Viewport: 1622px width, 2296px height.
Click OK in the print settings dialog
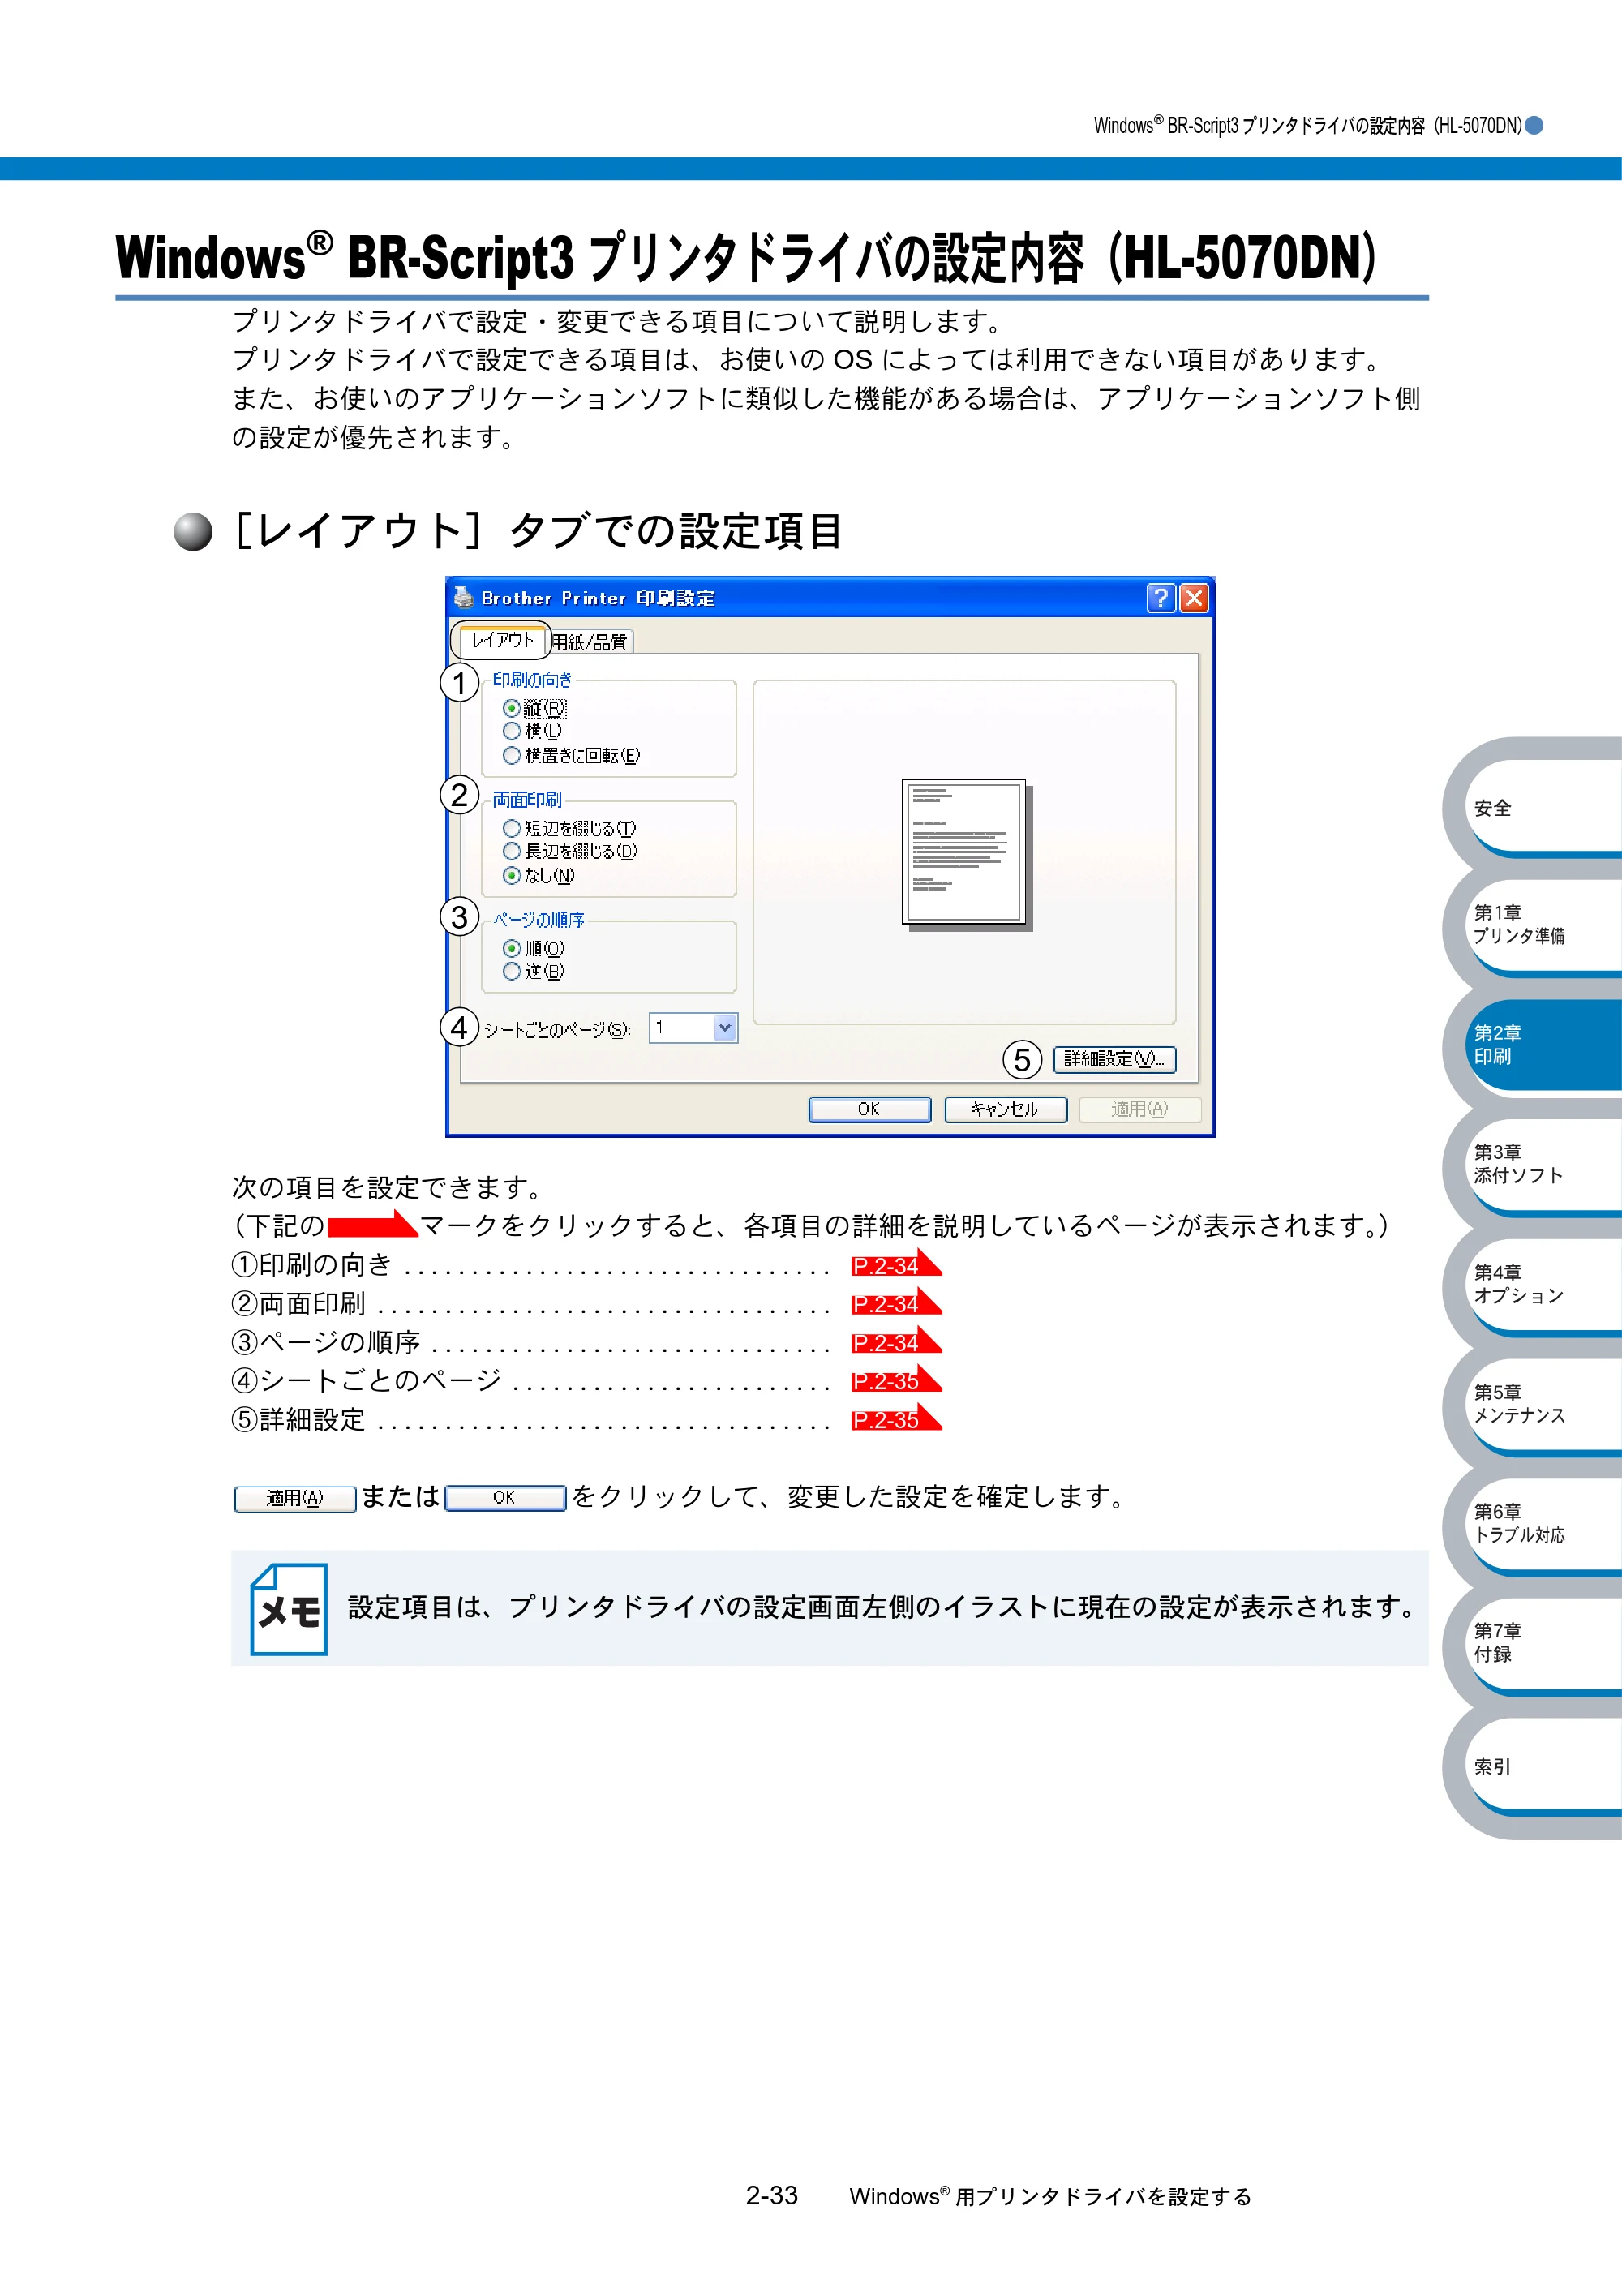point(869,1109)
